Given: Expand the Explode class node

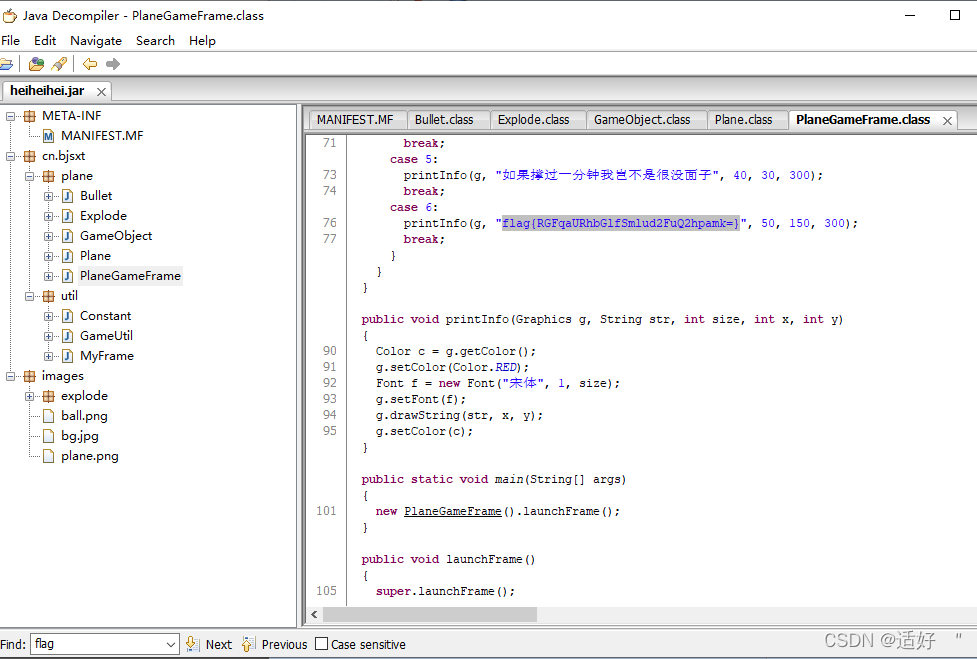Looking at the screenshot, I should coord(48,216).
